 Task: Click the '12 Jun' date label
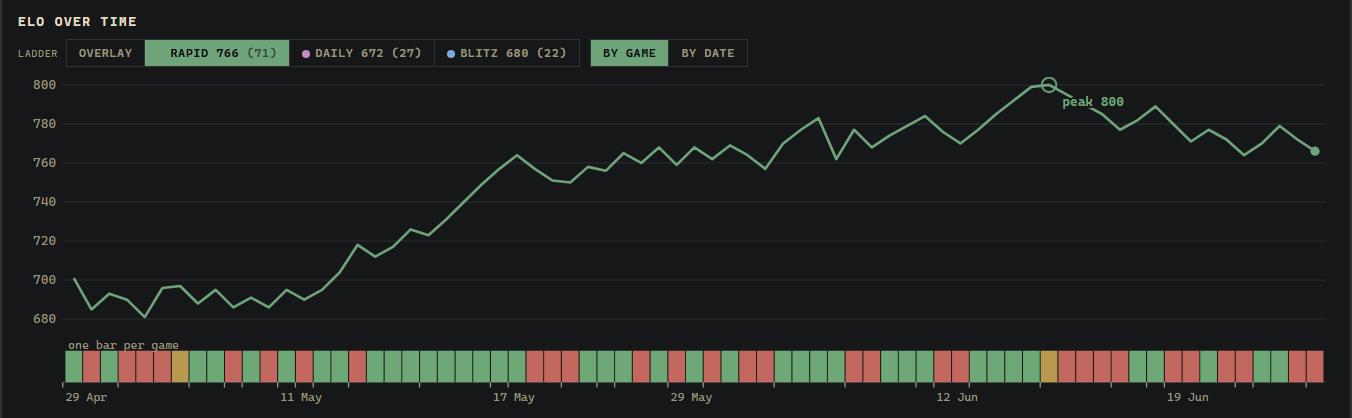click(957, 398)
